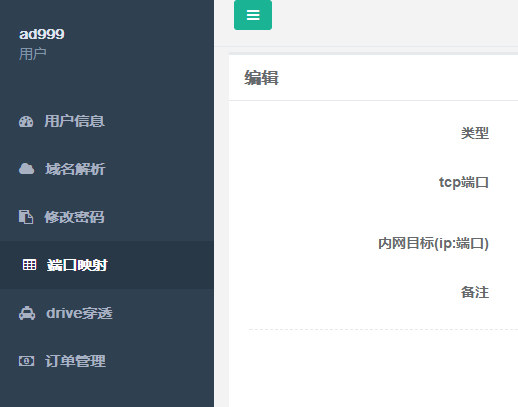Click the money icon beside 订单管理
Image resolution: width=518 pixels, height=407 pixels.
[x=26, y=361]
